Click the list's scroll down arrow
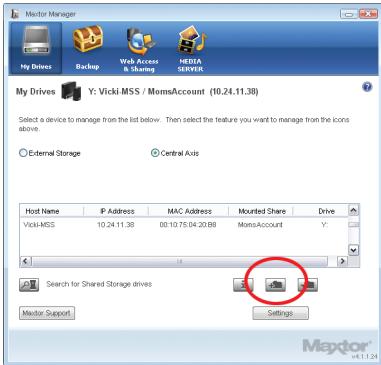The image size is (381, 365). point(353,250)
